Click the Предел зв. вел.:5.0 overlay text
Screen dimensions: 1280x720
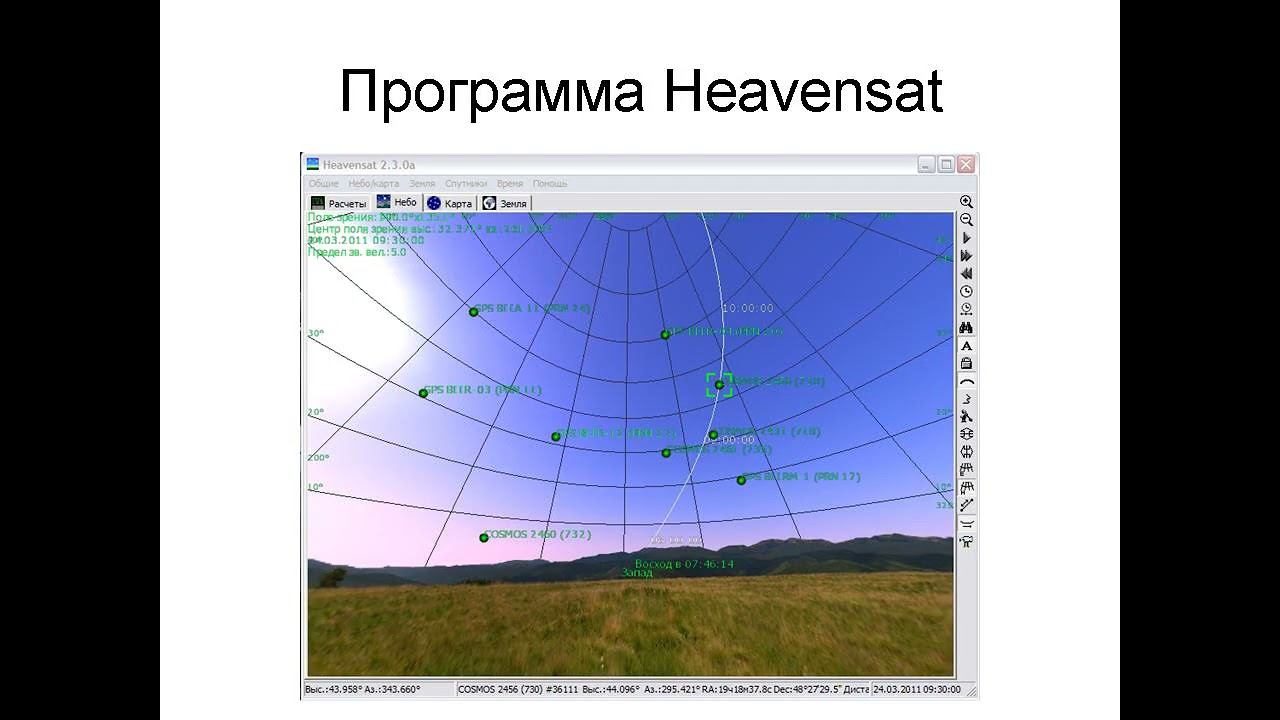[357, 252]
